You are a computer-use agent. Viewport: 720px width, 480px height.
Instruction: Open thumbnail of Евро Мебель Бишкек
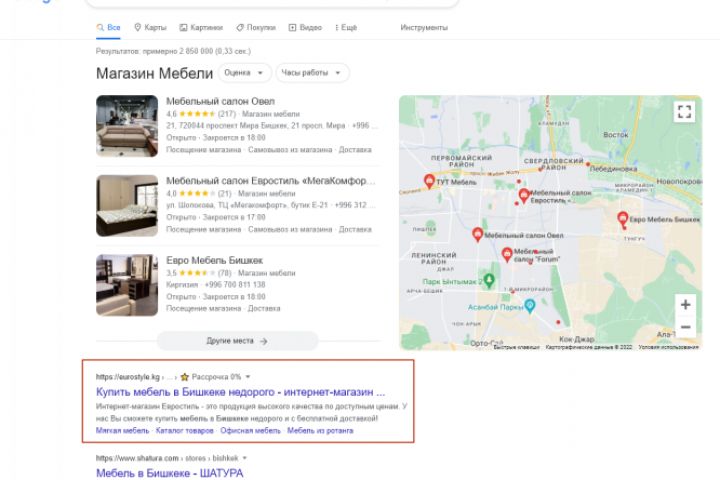click(127, 285)
